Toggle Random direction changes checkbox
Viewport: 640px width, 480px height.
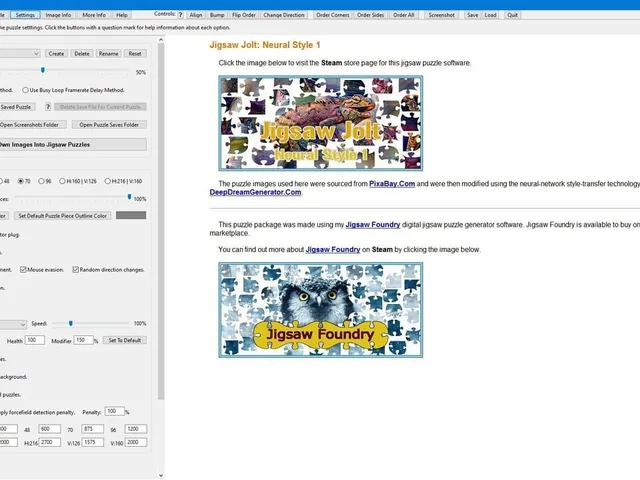76,269
